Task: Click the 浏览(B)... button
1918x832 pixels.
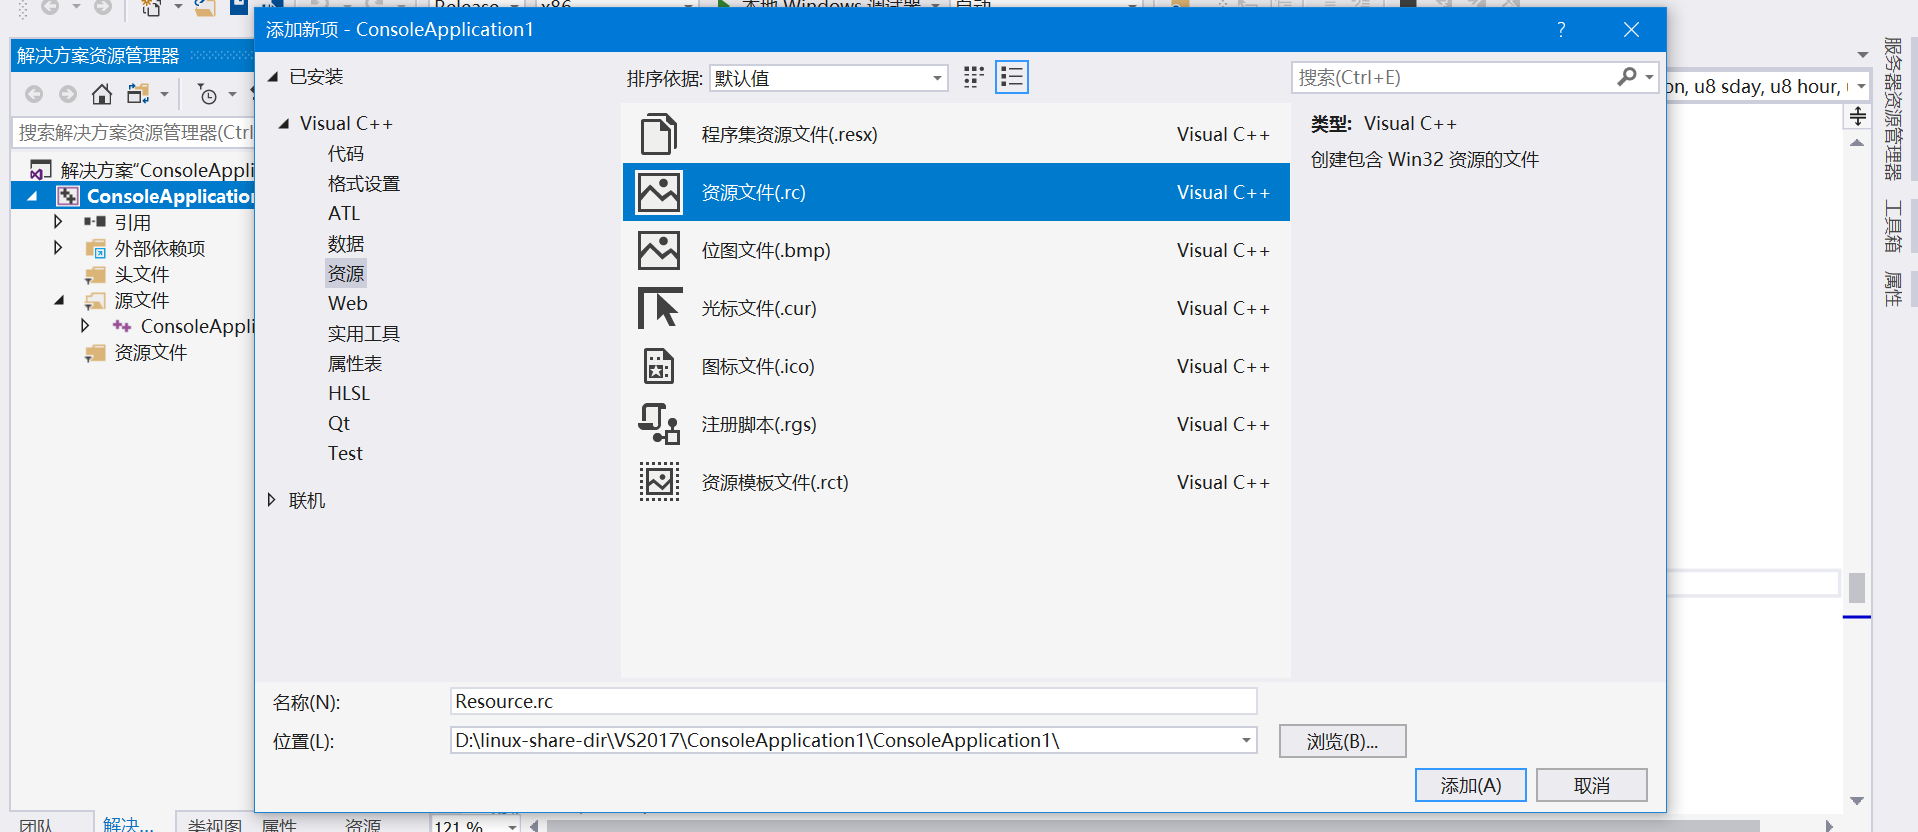Action: (x=1342, y=741)
